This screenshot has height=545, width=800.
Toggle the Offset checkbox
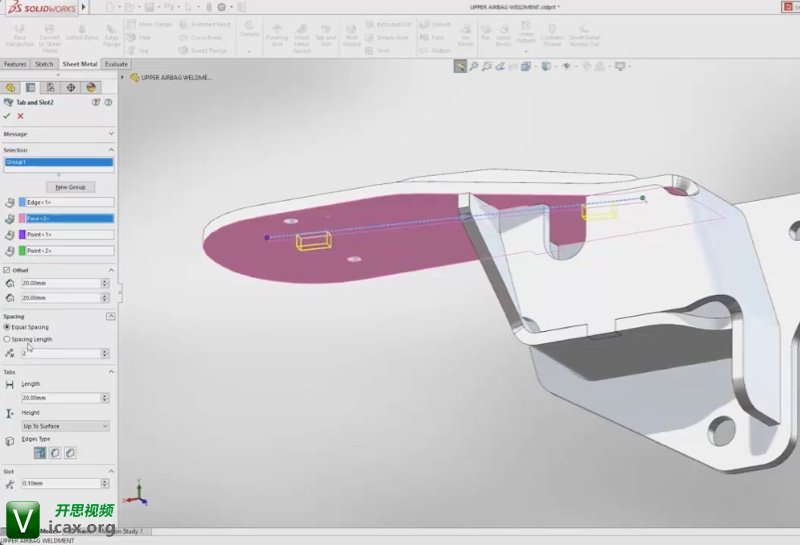click(7, 270)
